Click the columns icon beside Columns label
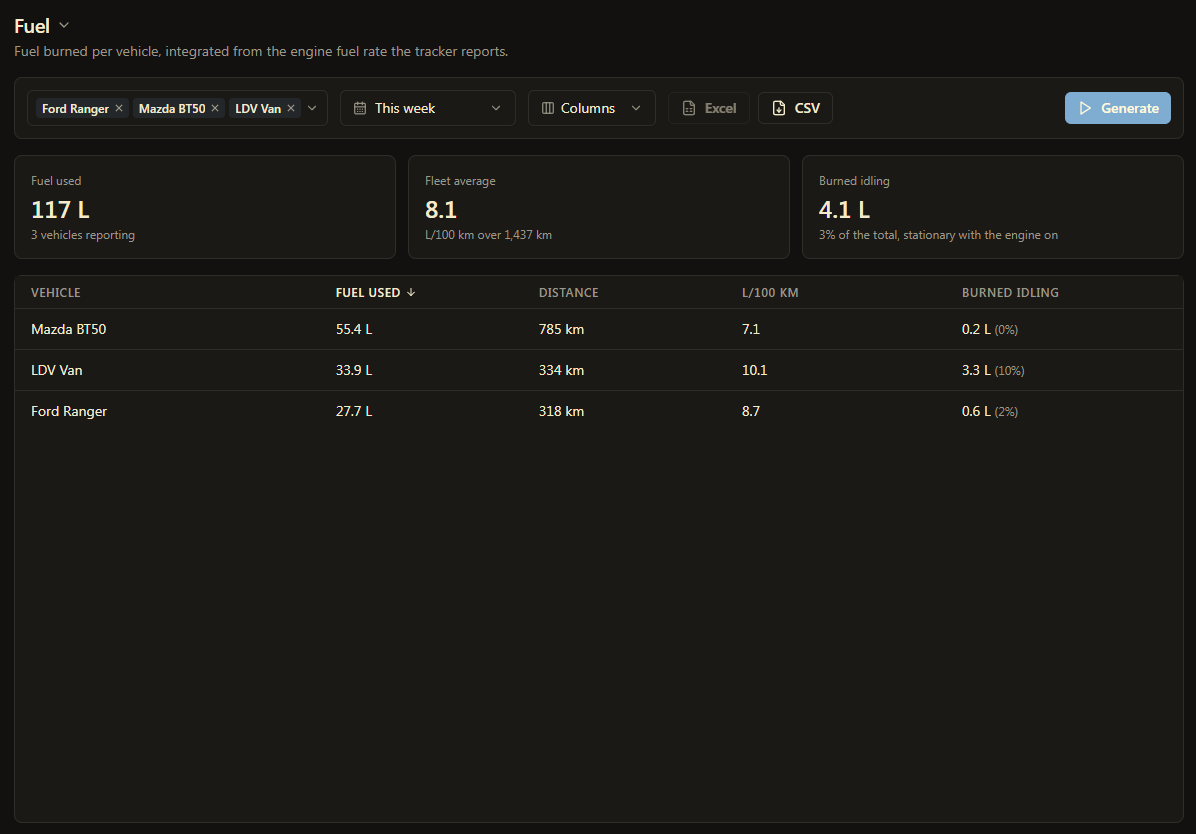 pyautogui.click(x=548, y=108)
